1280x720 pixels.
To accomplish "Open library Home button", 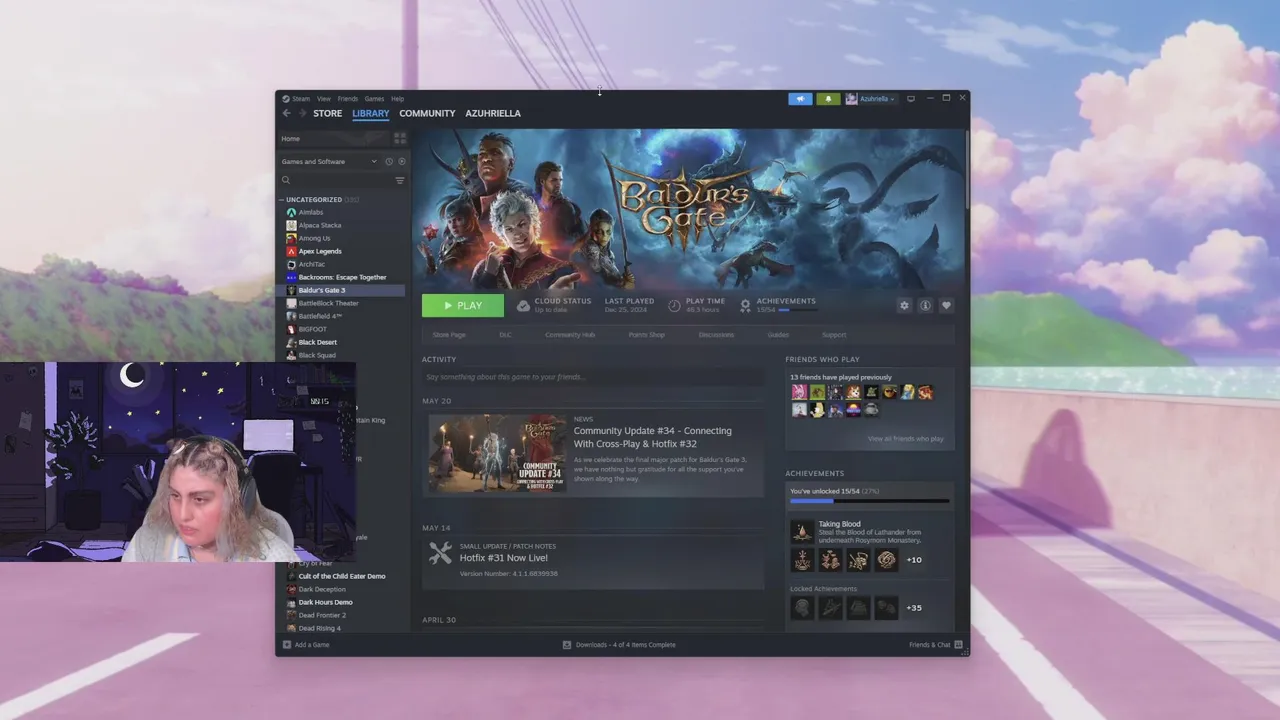I will pyautogui.click(x=333, y=138).
